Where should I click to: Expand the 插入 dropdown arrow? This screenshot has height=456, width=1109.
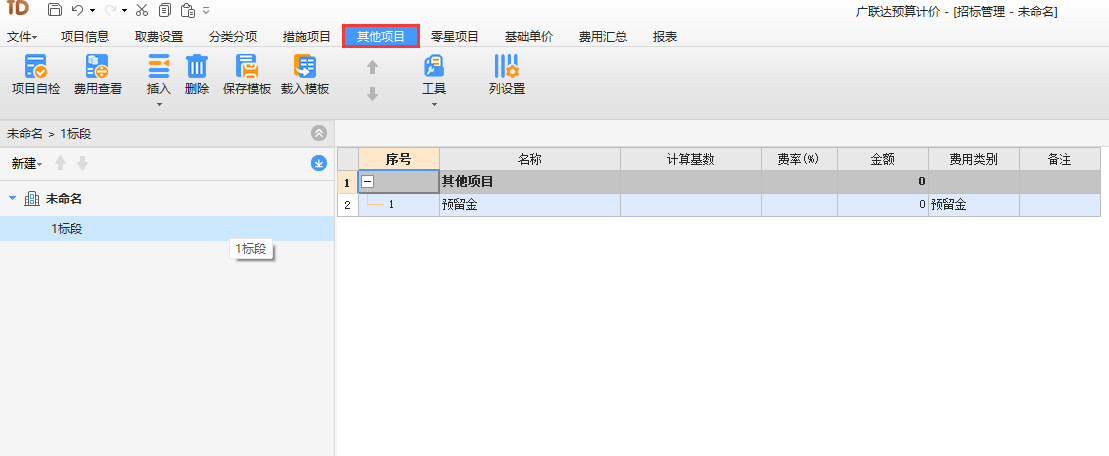coord(159,105)
